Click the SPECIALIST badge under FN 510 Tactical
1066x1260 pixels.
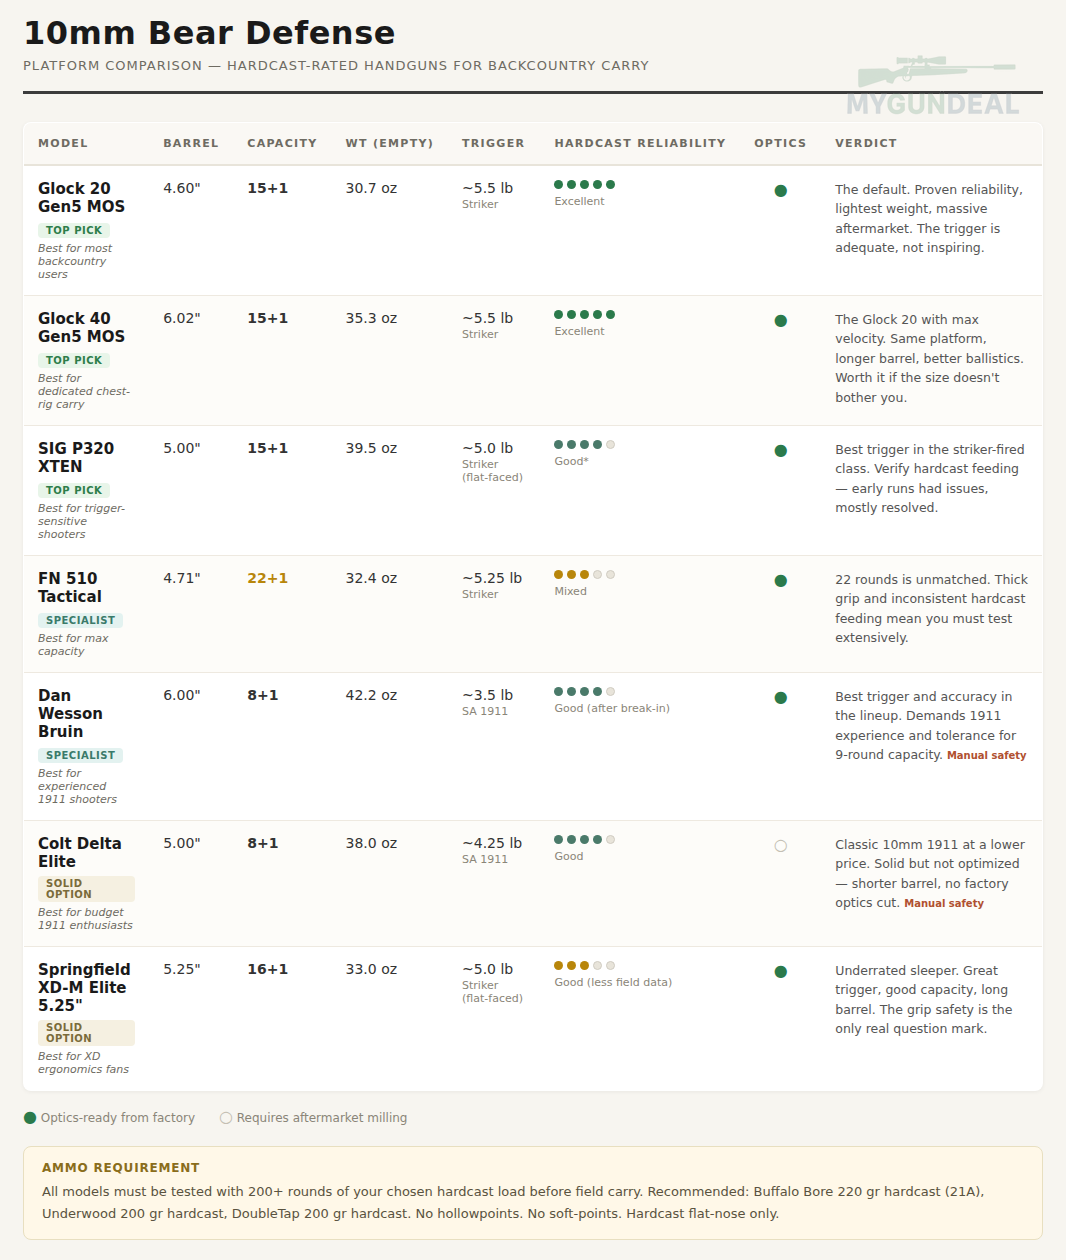pos(80,620)
